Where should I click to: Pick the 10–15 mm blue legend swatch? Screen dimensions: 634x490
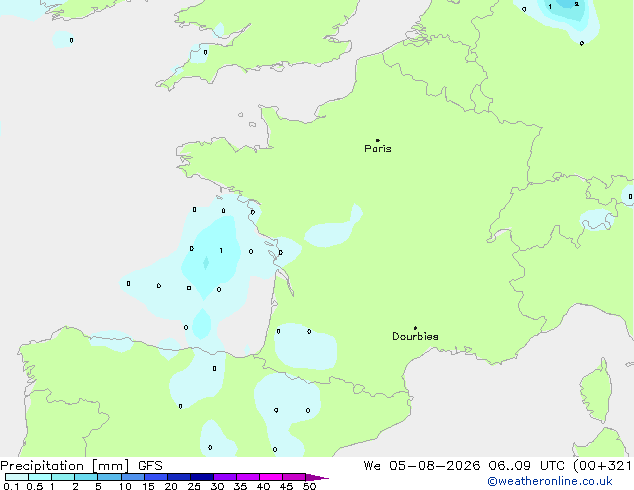(132, 477)
